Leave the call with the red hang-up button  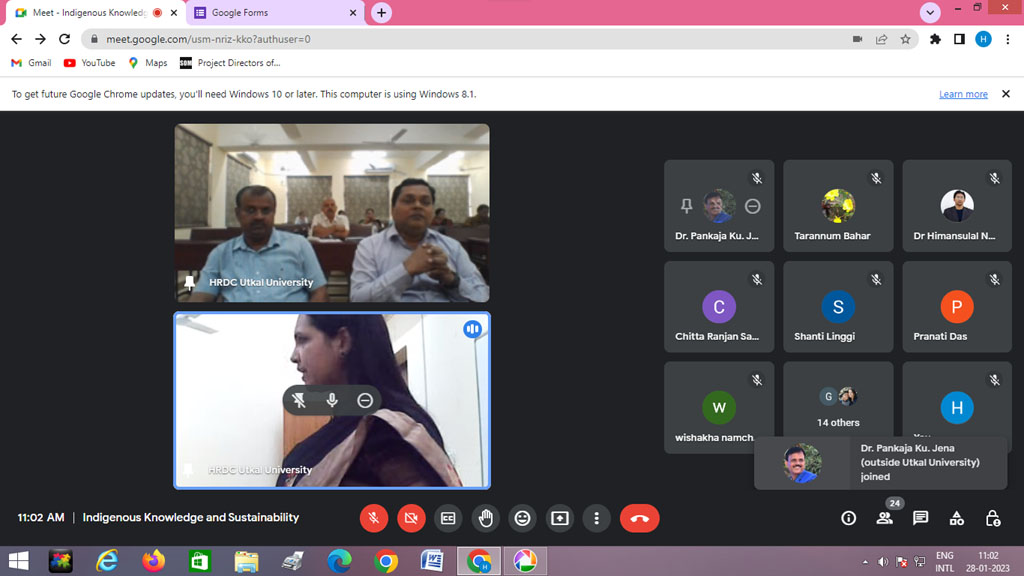click(x=639, y=518)
